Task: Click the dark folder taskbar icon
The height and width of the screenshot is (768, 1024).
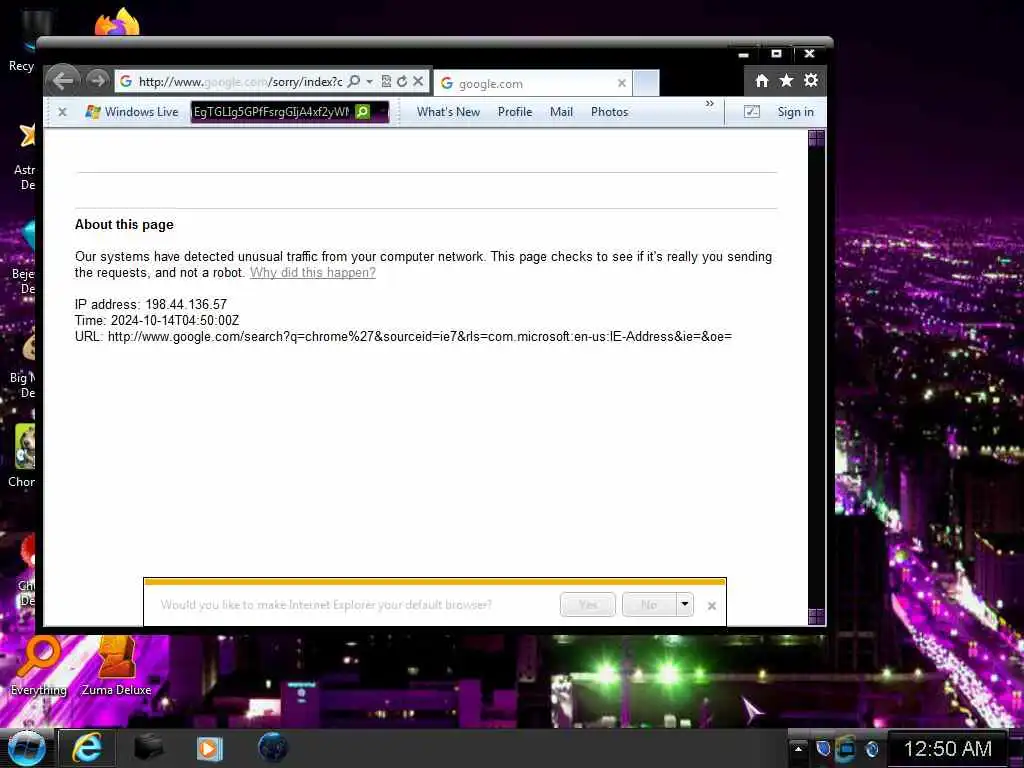Action: 149,748
